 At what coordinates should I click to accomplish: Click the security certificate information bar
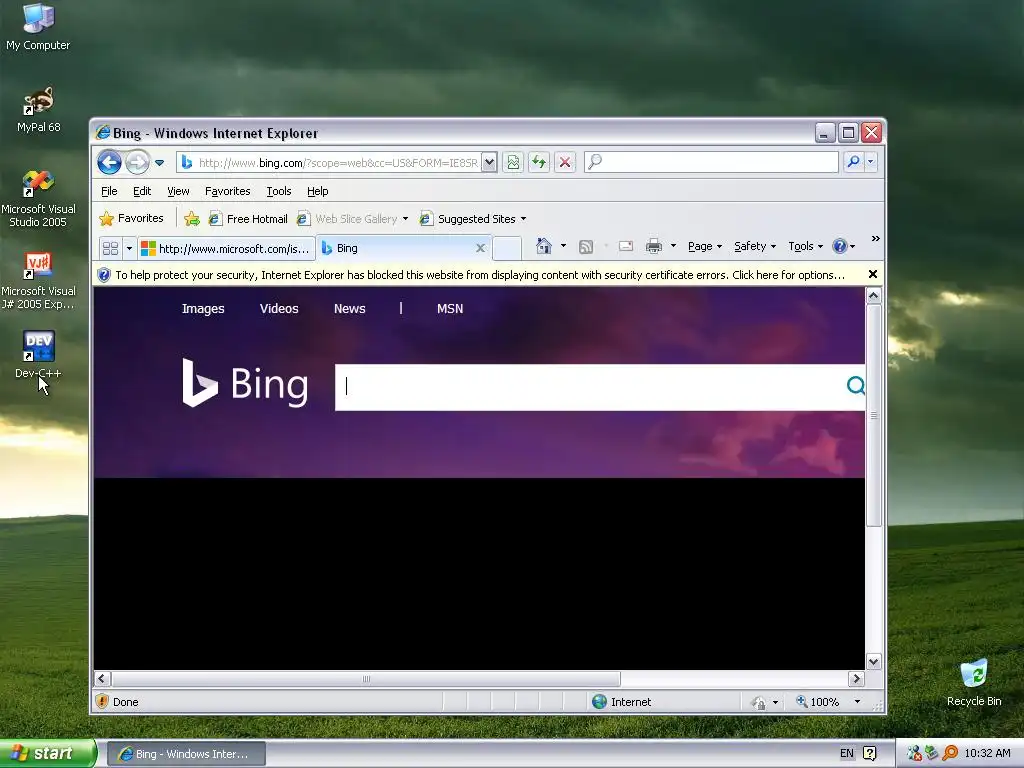[x=480, y=275]
